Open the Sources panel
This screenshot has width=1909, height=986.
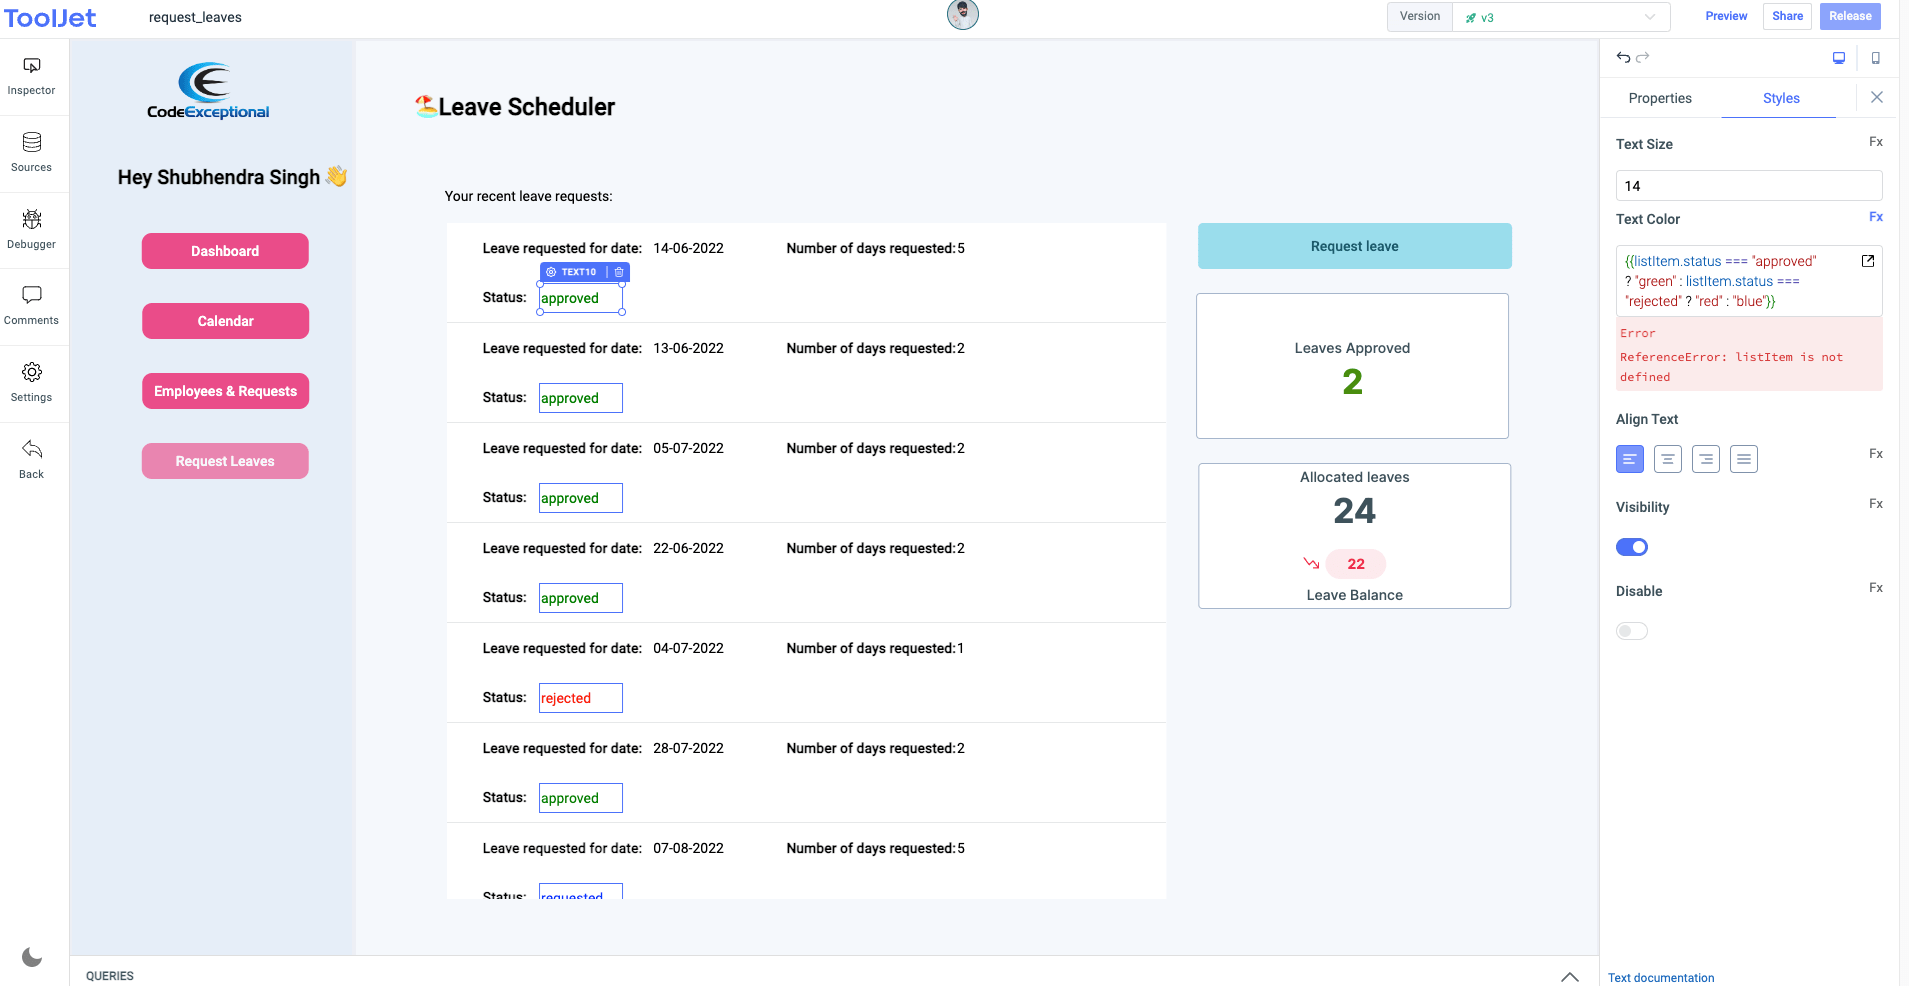(x=32, y=152)
